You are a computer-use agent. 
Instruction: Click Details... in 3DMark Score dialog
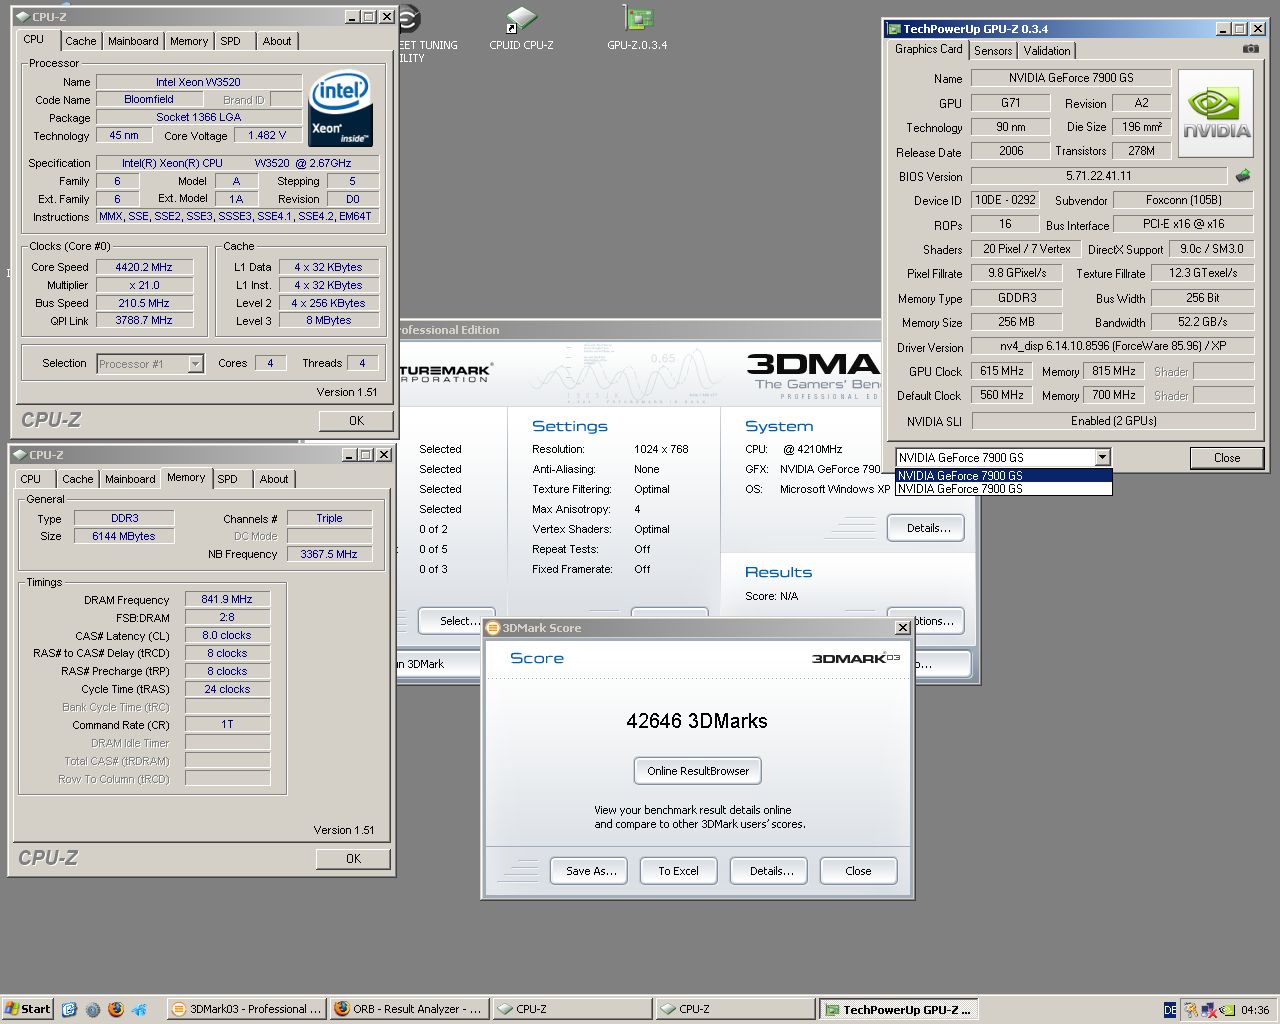click(x=771, y=871)
